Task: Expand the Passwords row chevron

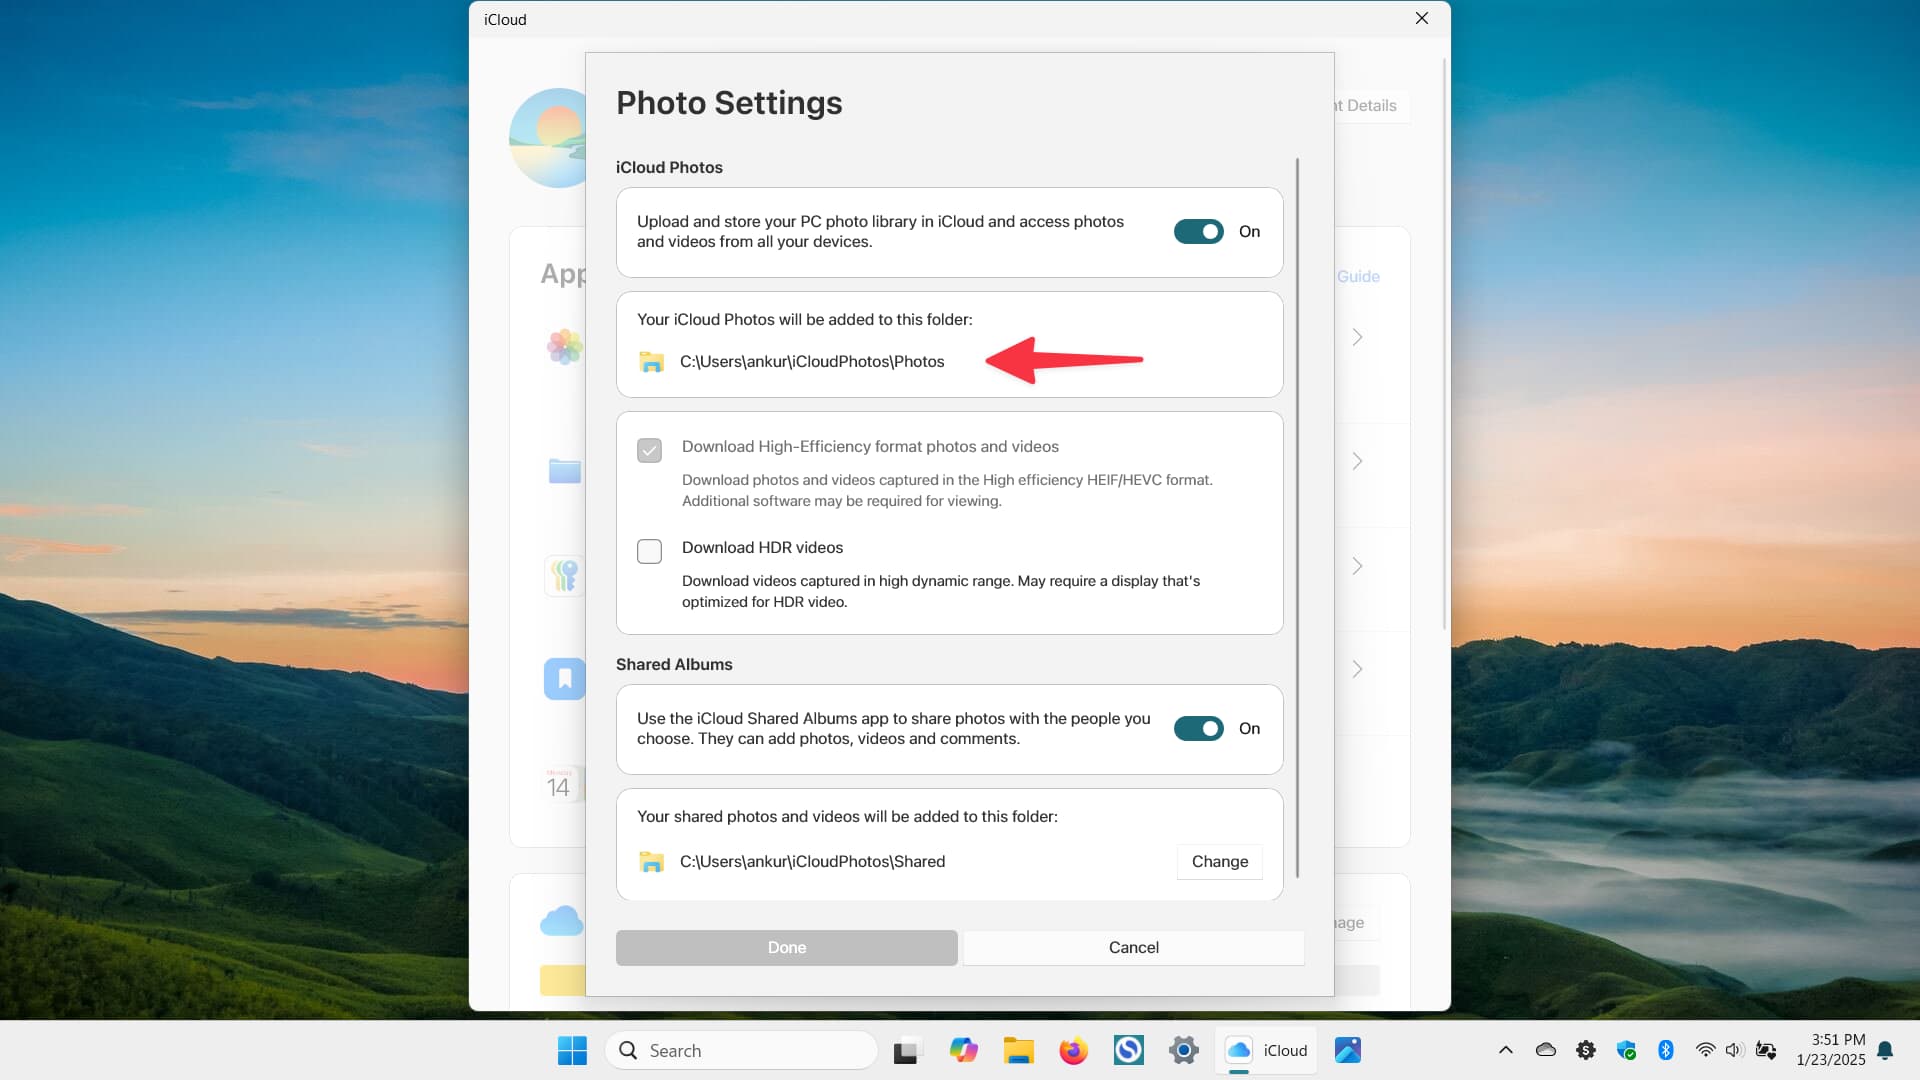Action: click(1357, 566)
